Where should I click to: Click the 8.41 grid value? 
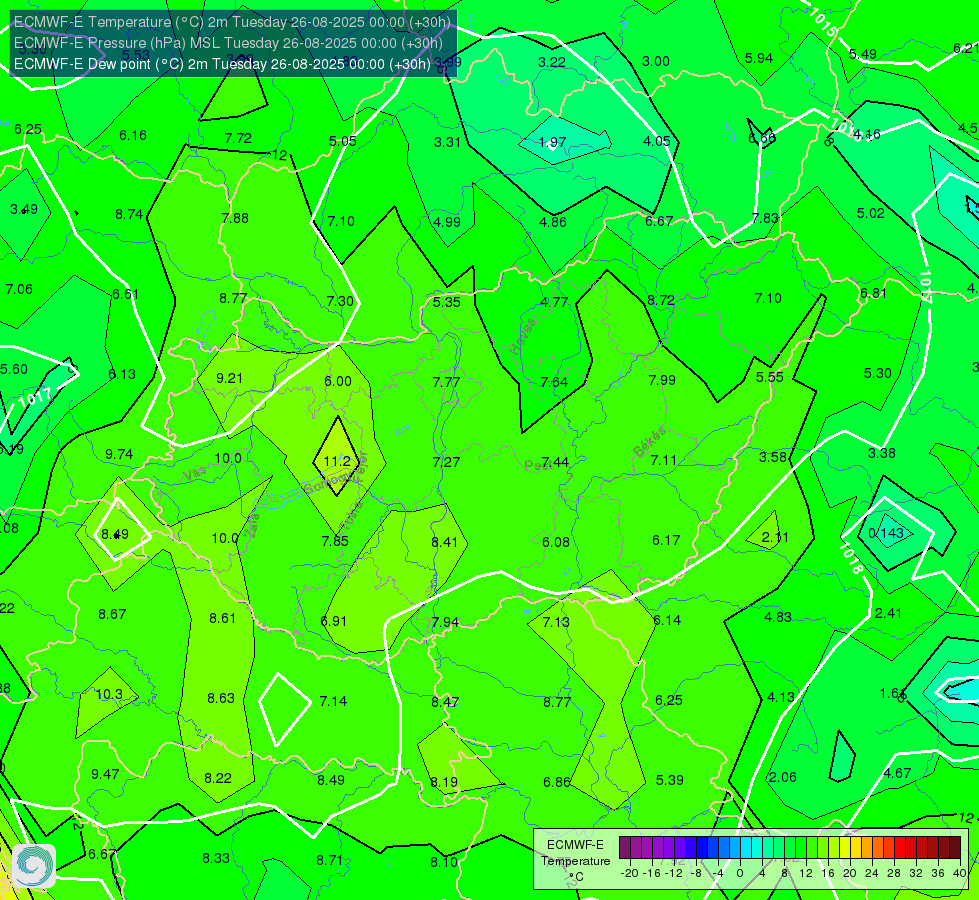(445, 541)
